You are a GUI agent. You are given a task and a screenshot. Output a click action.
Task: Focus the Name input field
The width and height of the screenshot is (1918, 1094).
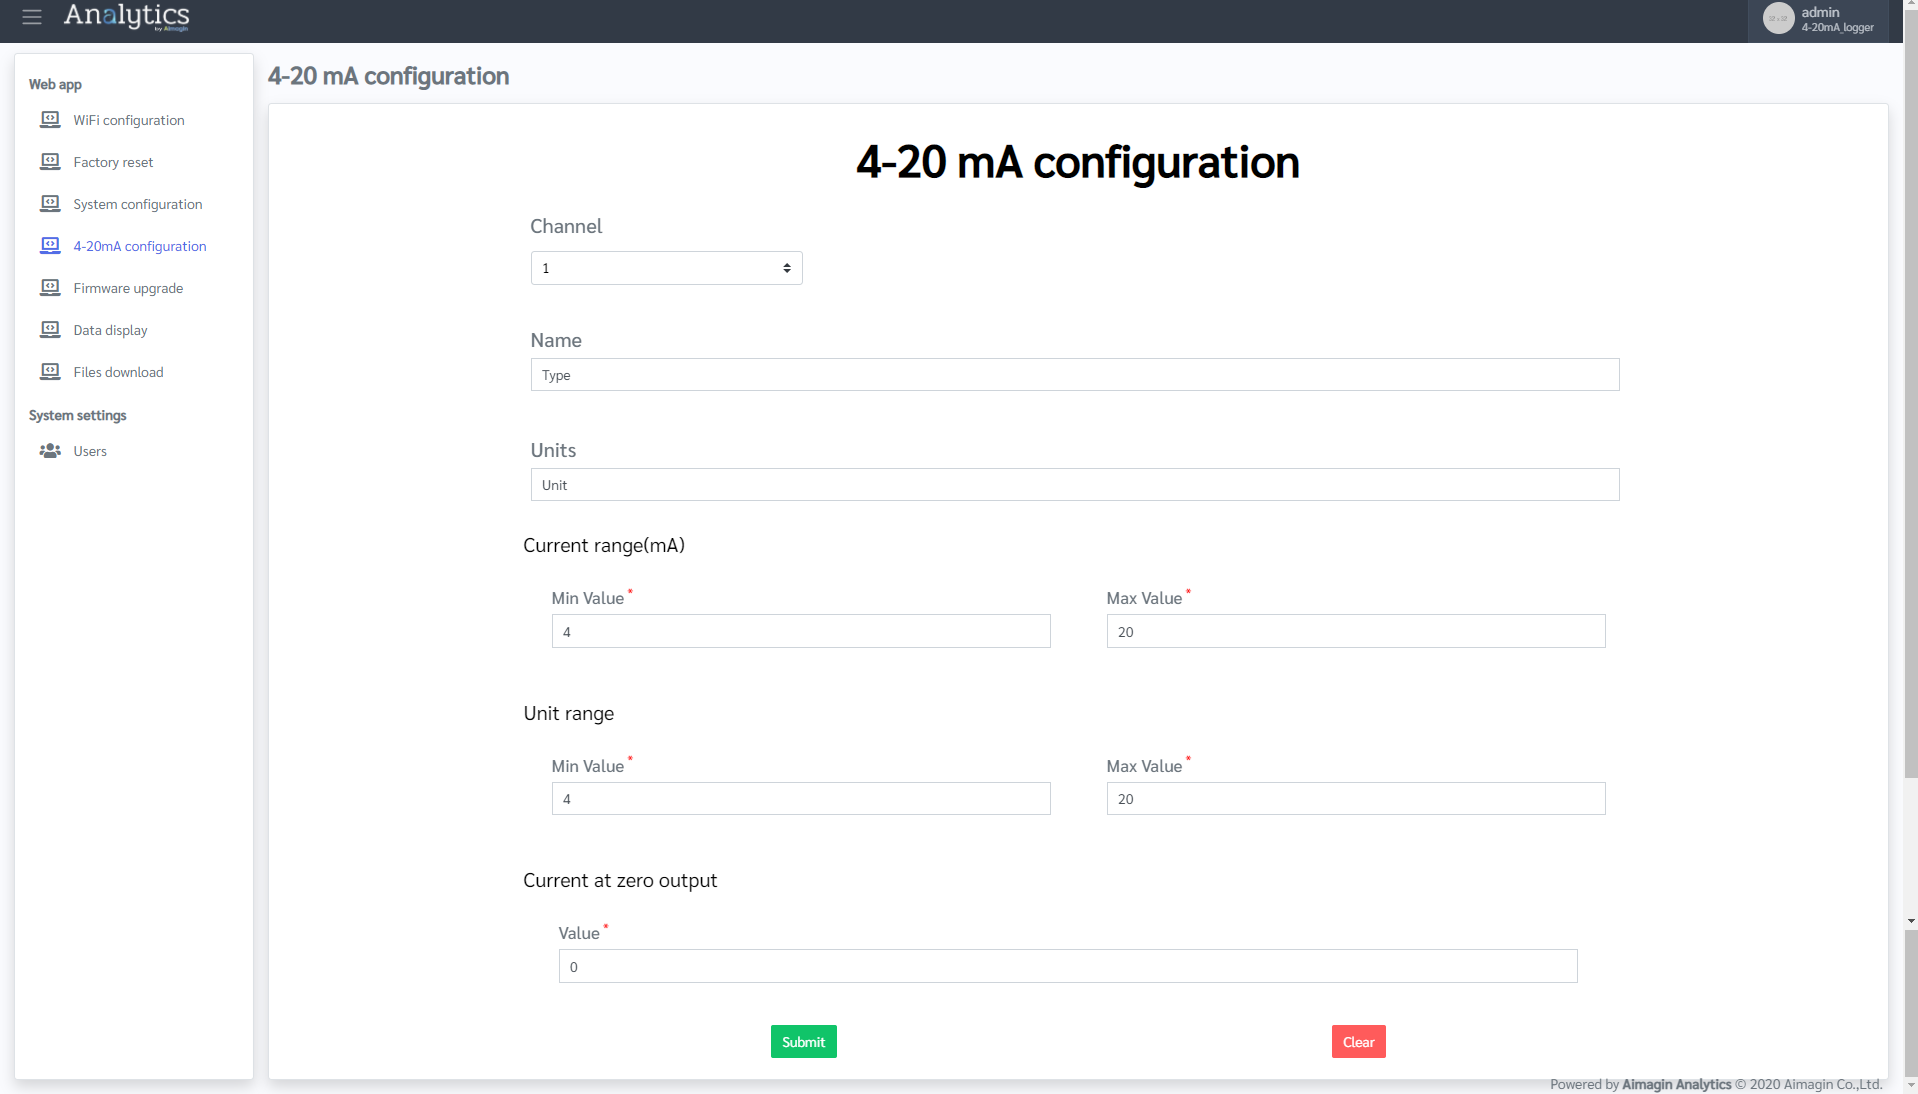(x=1074, y=375)
